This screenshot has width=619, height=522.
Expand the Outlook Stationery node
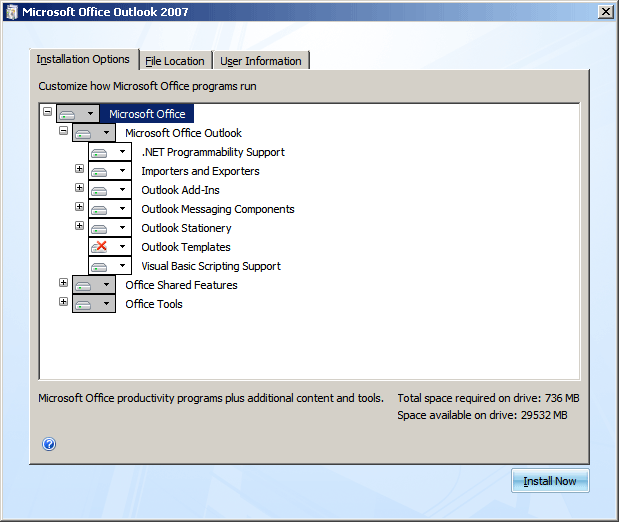coord(79,225)
